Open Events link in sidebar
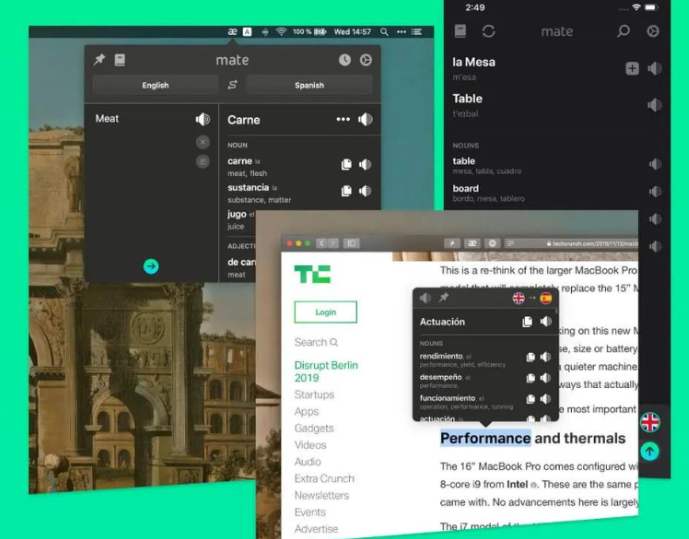The image size is (689, 539). 310,512
